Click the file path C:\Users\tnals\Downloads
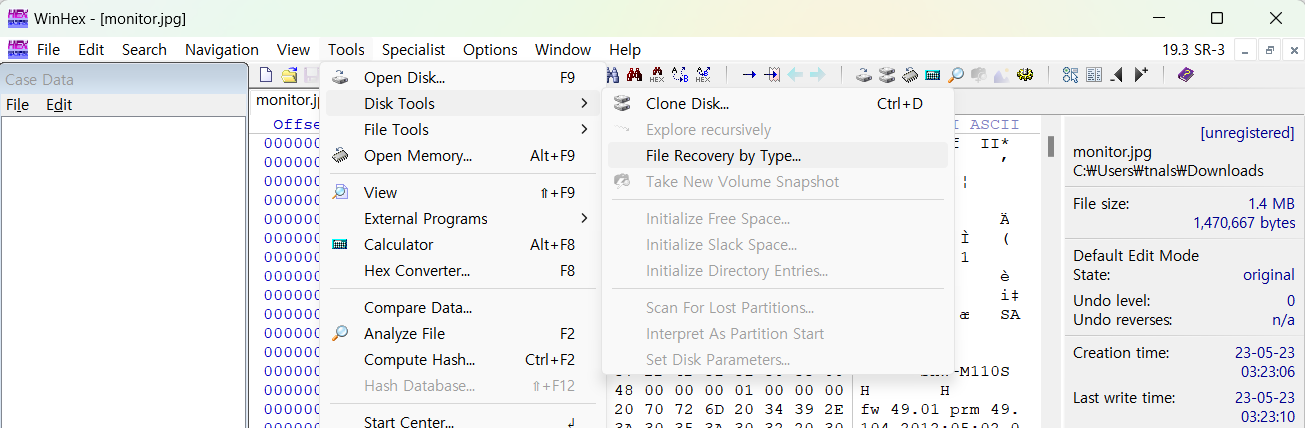 1168,171
